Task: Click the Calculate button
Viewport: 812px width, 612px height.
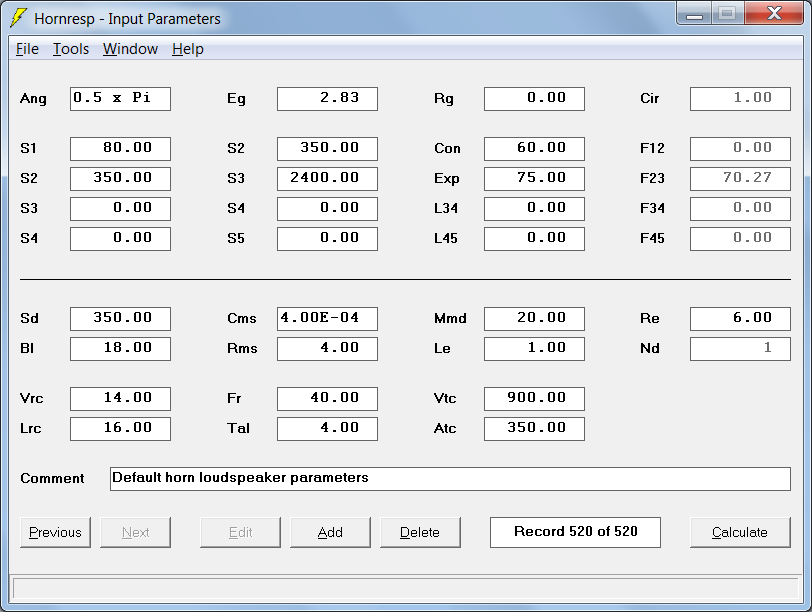Action: pos(740,532)
